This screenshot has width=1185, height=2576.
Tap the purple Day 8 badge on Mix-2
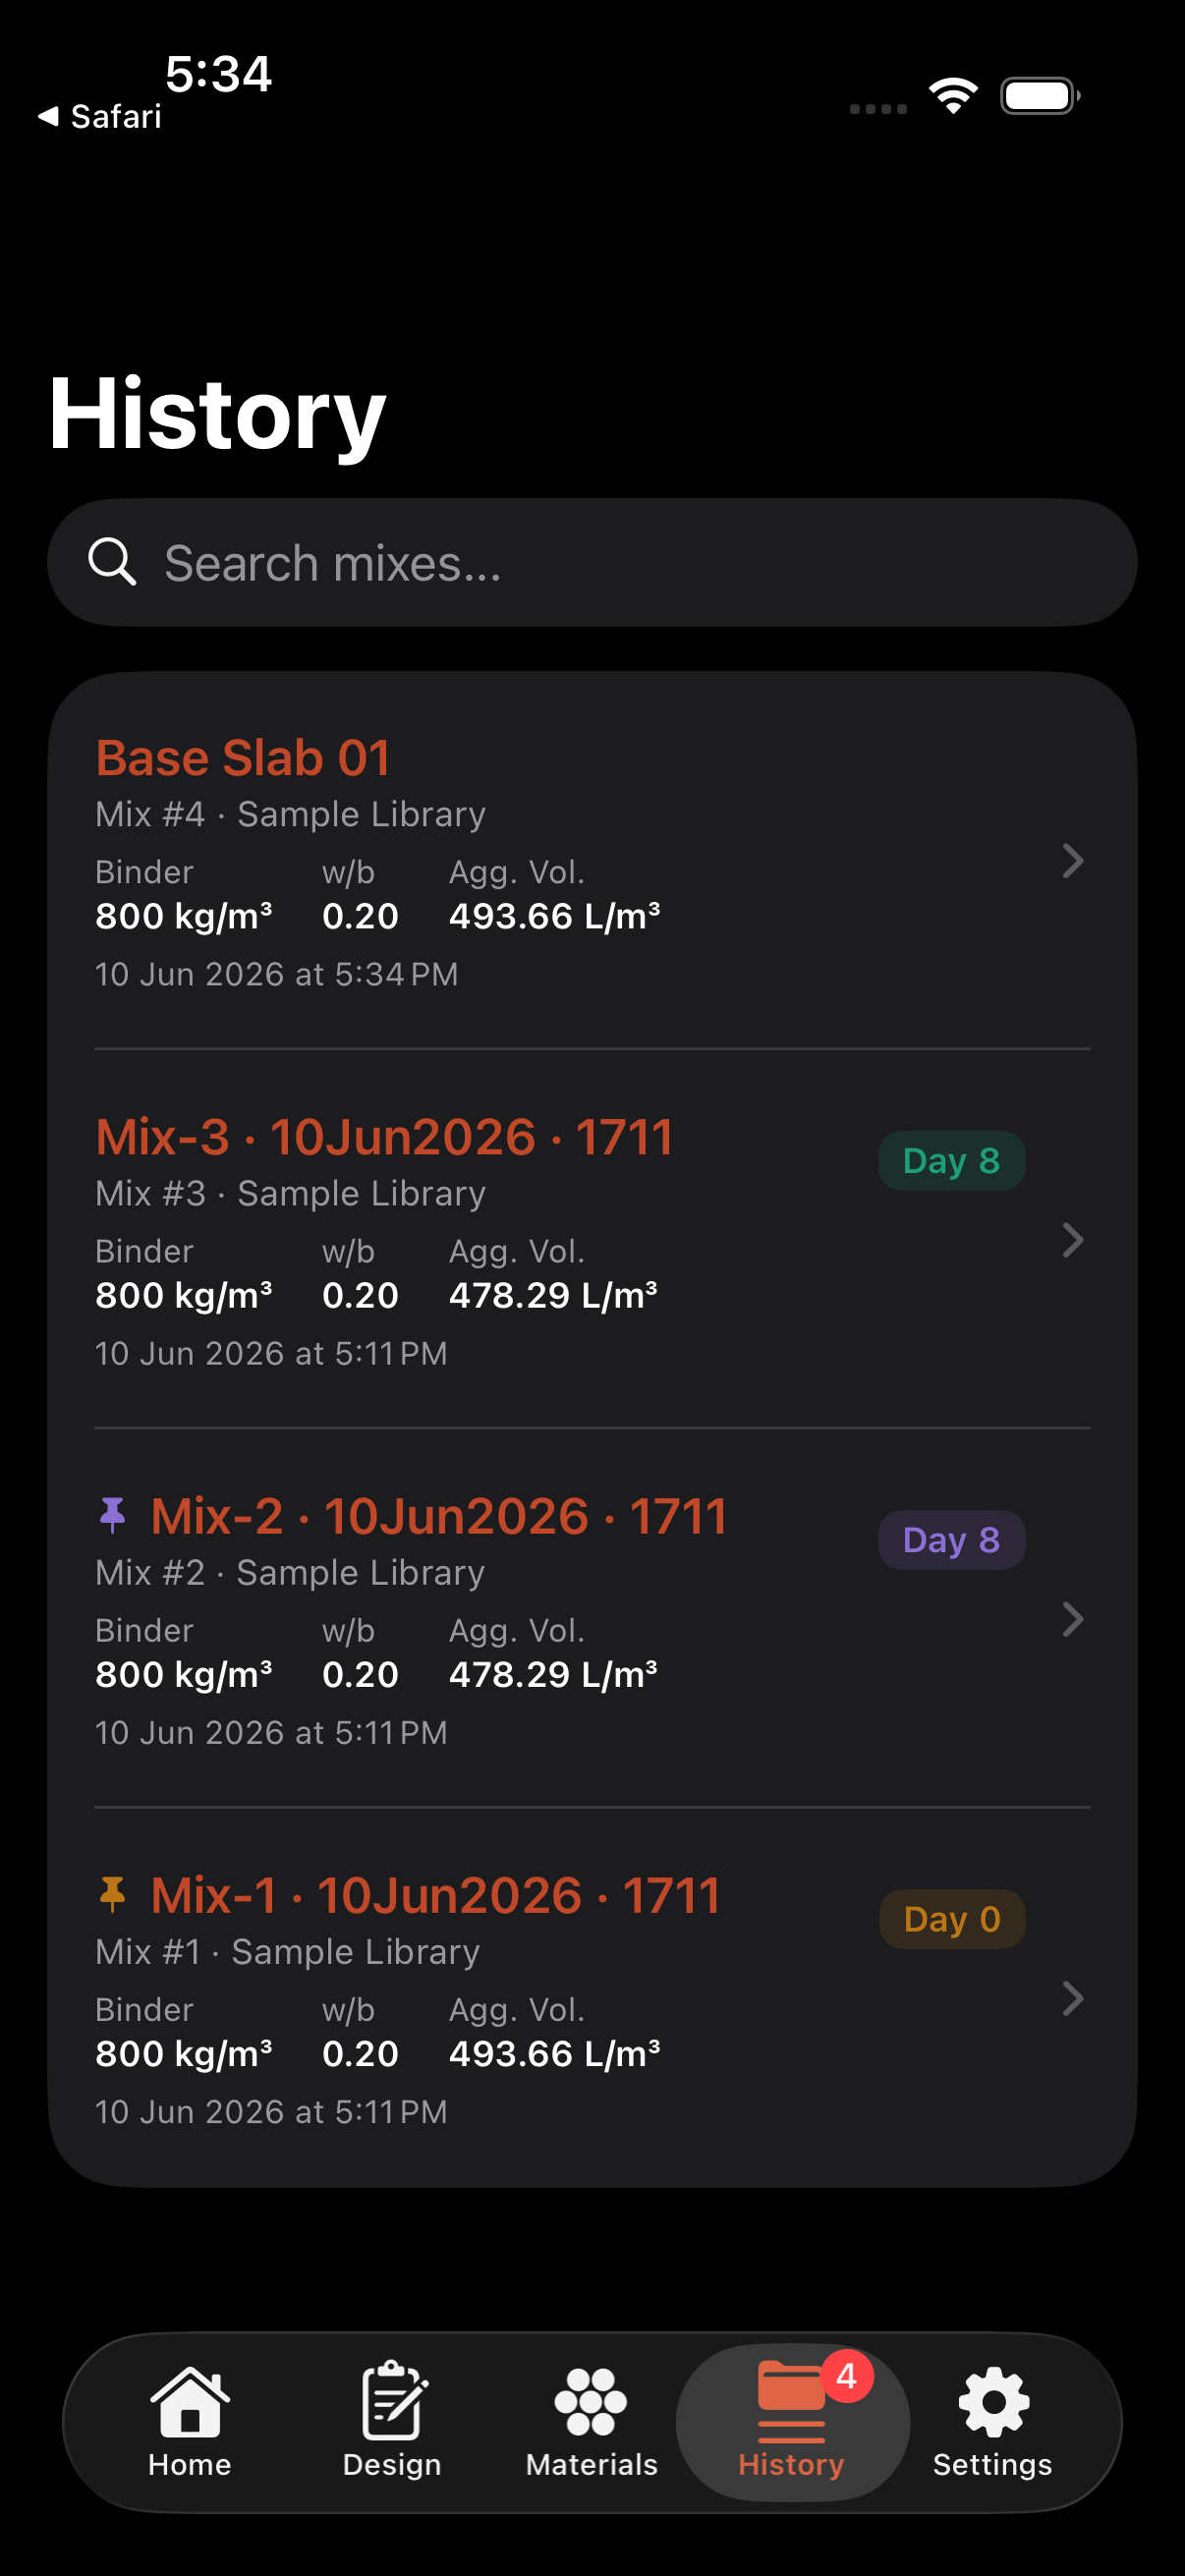[951, 1540]
